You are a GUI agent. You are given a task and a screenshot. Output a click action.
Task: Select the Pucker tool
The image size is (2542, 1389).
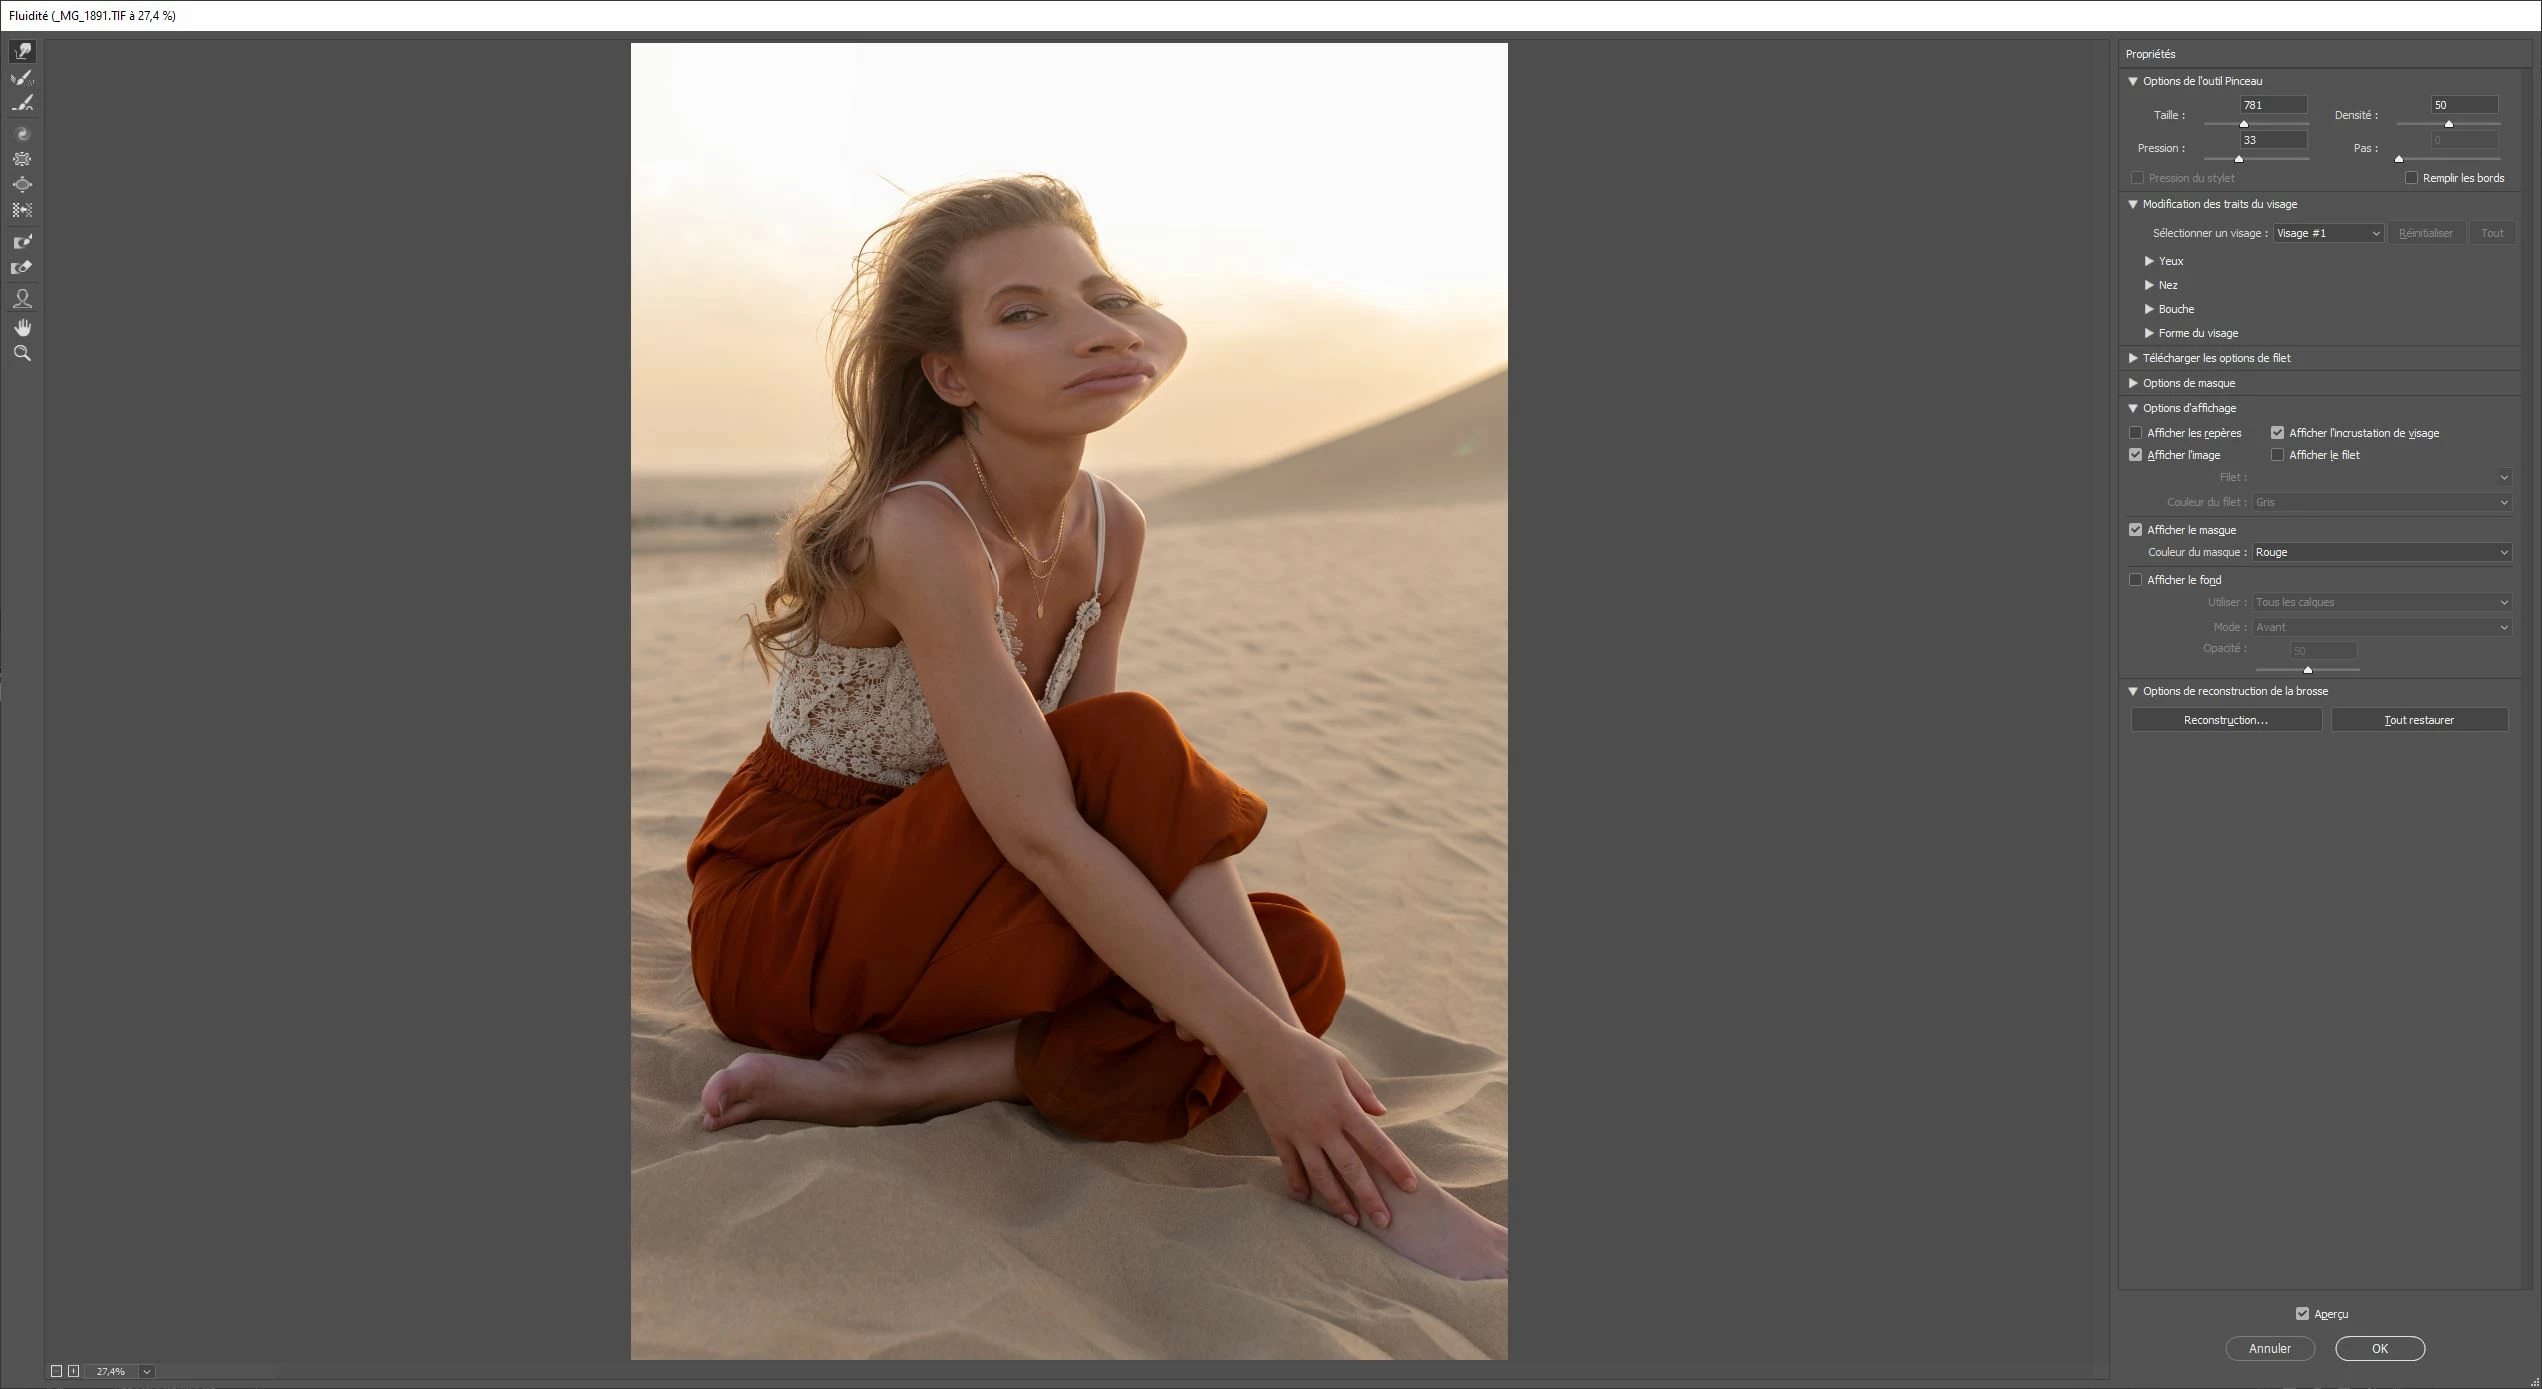click(x=22, y=159)
